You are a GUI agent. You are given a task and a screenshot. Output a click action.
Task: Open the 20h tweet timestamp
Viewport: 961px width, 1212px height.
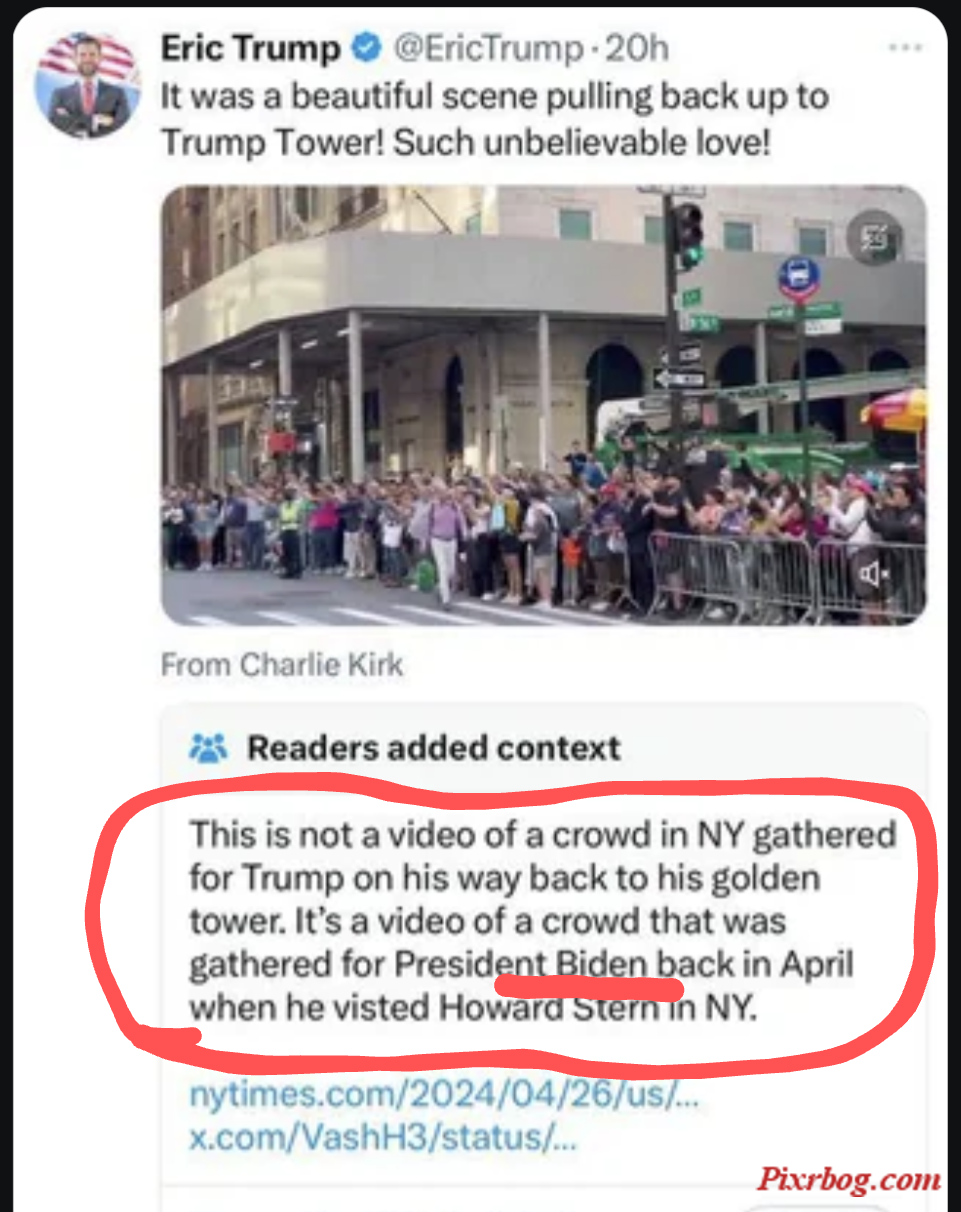pyautogui.click(x=636, y=47)
